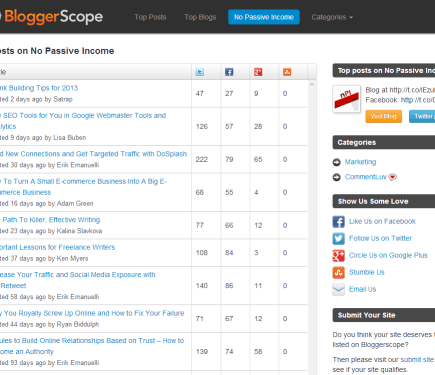The image size is (435, 375).
Task: Open Royally Screw Up Online post
Action: pyautogui.click(x=92, y=313)
